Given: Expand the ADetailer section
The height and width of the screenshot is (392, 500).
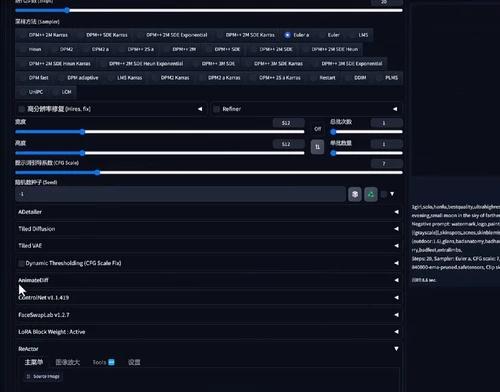Looking at the screenshot, I should point(209,212).
